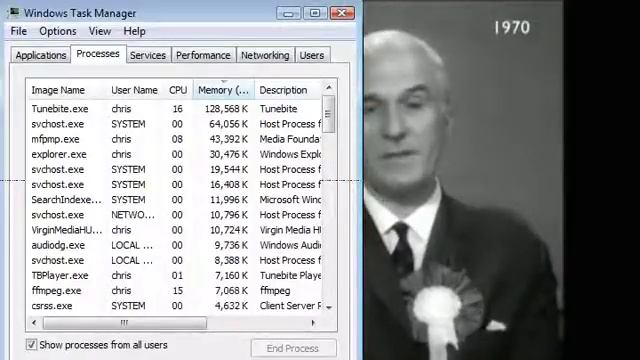Click the Client Server description cell

click(x=290, y=306)
